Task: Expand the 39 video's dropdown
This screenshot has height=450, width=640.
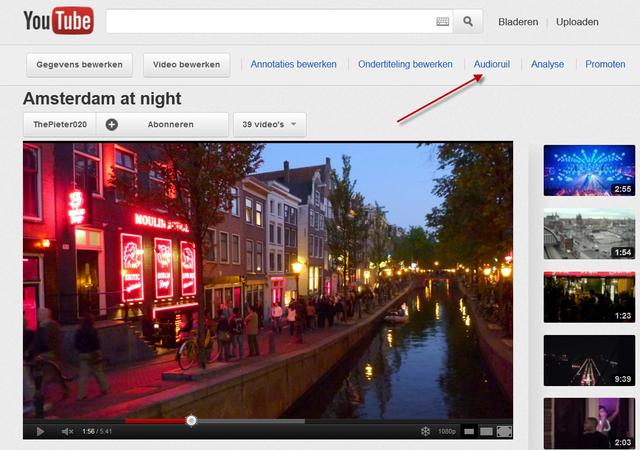Action: (x=269, y=125)
